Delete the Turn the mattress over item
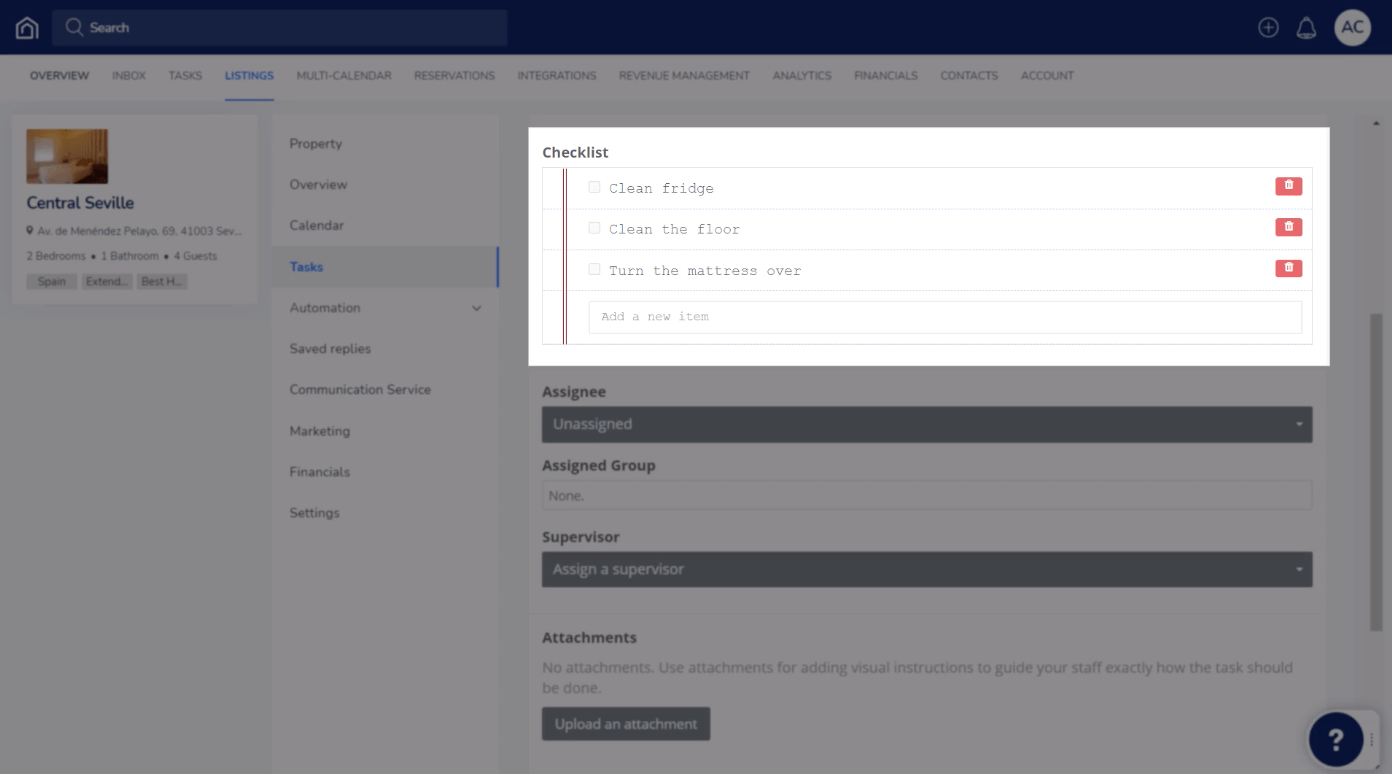The height and width of the screenshot is (774, 1392). [1288, 268]
